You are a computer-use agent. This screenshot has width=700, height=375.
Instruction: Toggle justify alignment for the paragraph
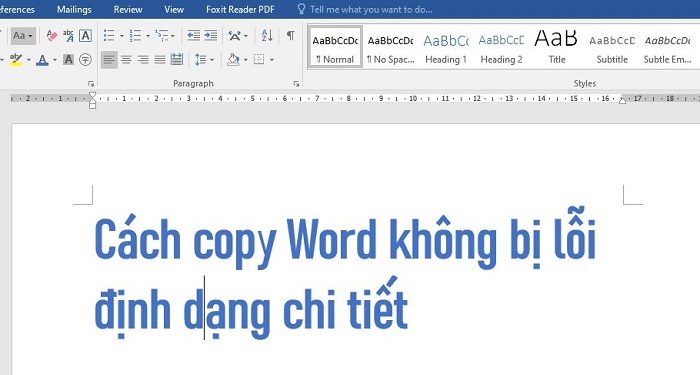pyautogui.click(x=160, y=59)
